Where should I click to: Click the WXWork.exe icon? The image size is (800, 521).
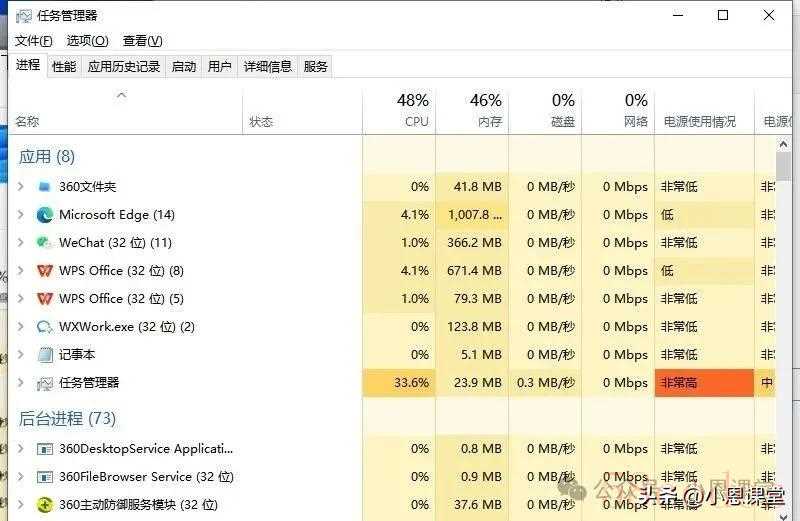(44, 327)
